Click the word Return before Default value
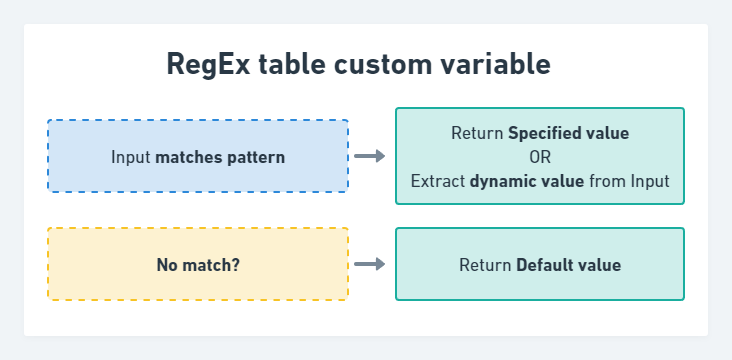 tap(486, 265)
